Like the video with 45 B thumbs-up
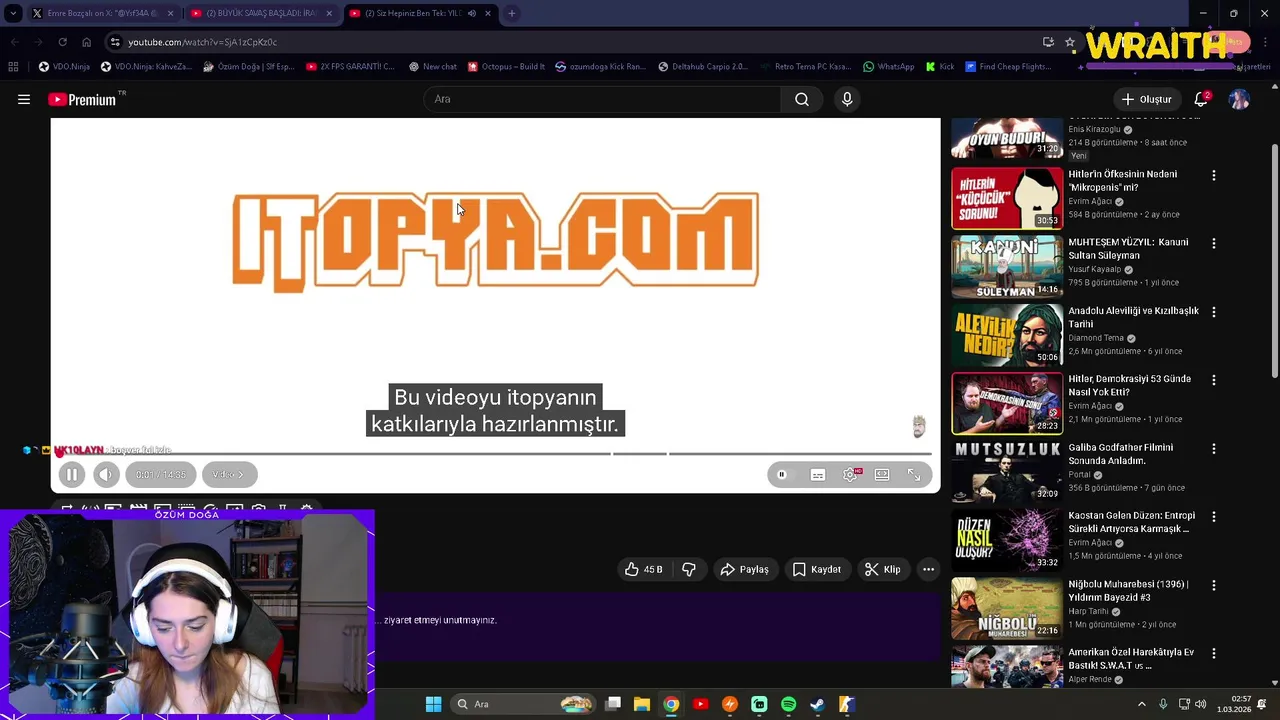Screen dimensions: 1280x720 coord(644,569)
